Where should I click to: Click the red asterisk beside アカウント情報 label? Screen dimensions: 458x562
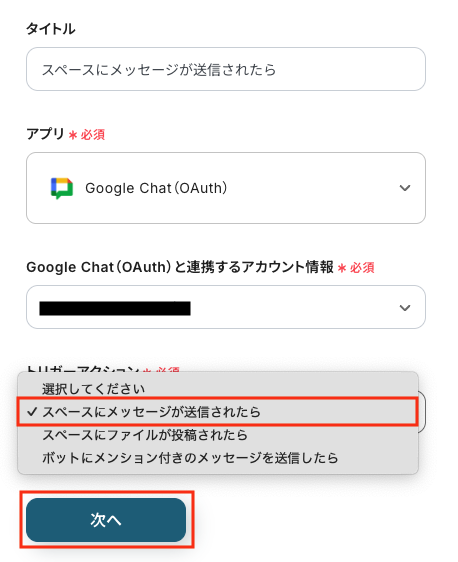point(342,268)
